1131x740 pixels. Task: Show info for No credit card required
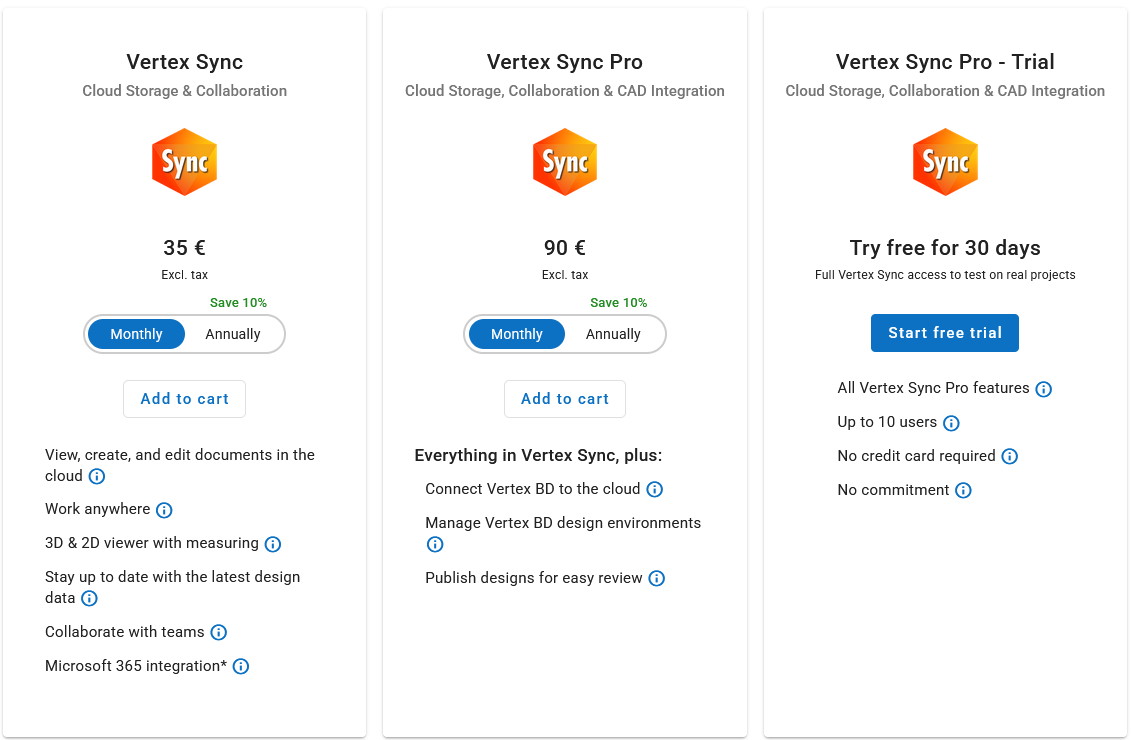[x=1009, y=456]
